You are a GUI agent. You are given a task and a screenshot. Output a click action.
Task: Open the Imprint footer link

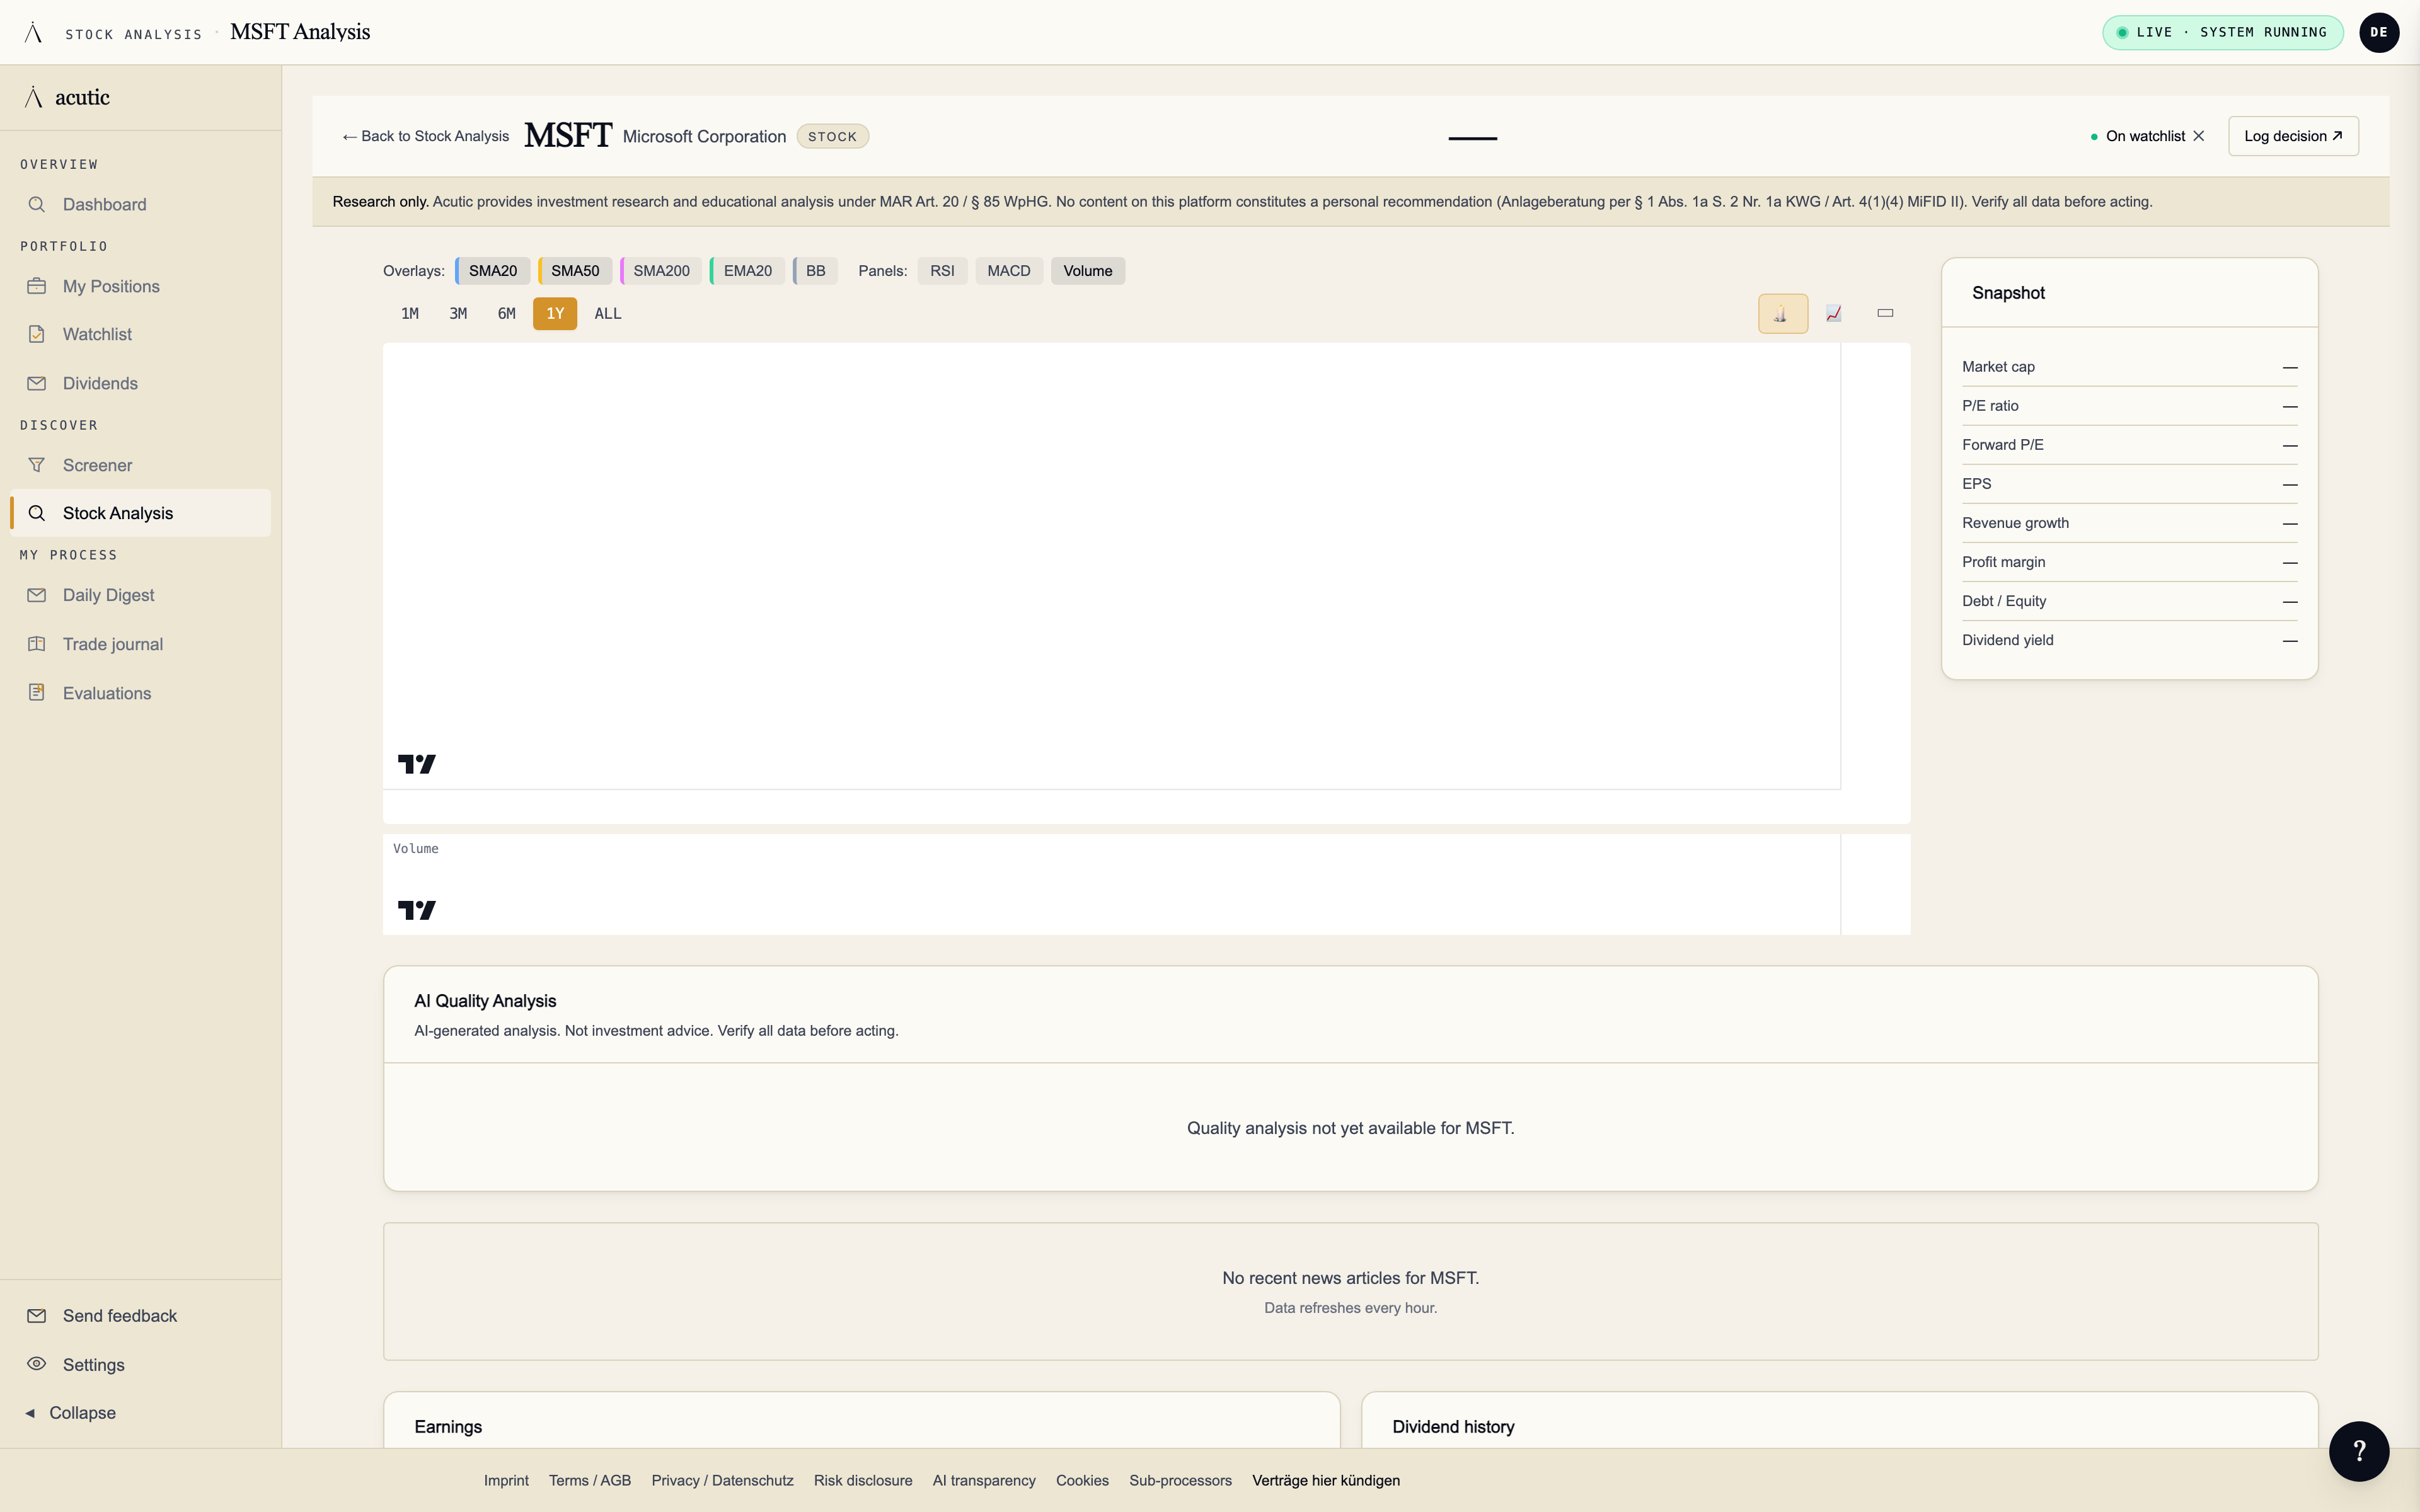[x=506, y=1480]
